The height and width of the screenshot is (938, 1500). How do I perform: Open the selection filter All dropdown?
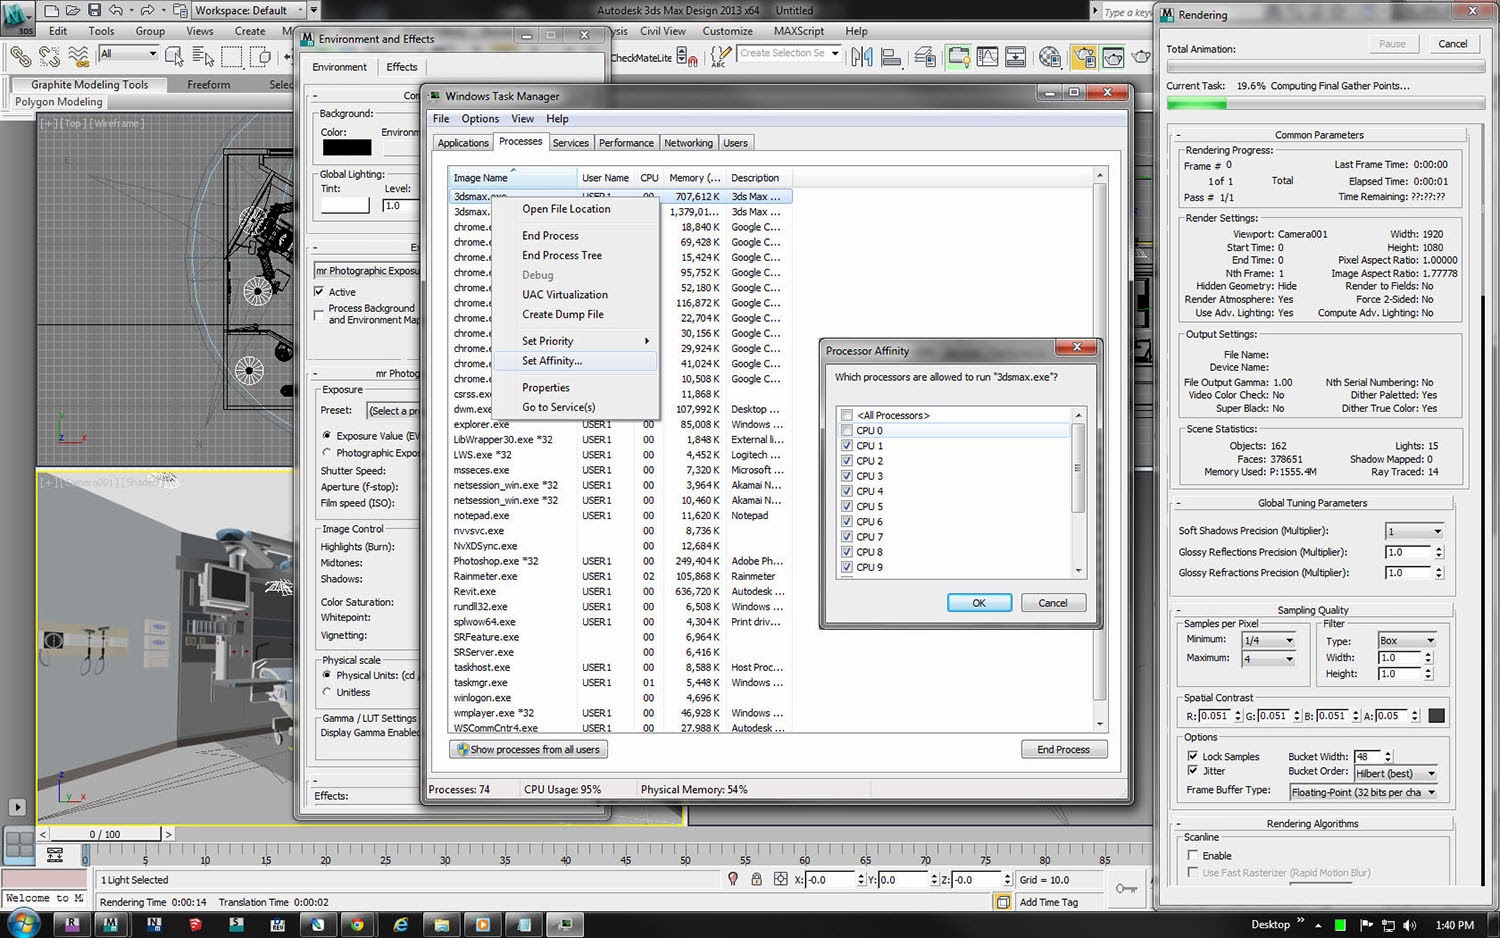(x=128, y=54)
